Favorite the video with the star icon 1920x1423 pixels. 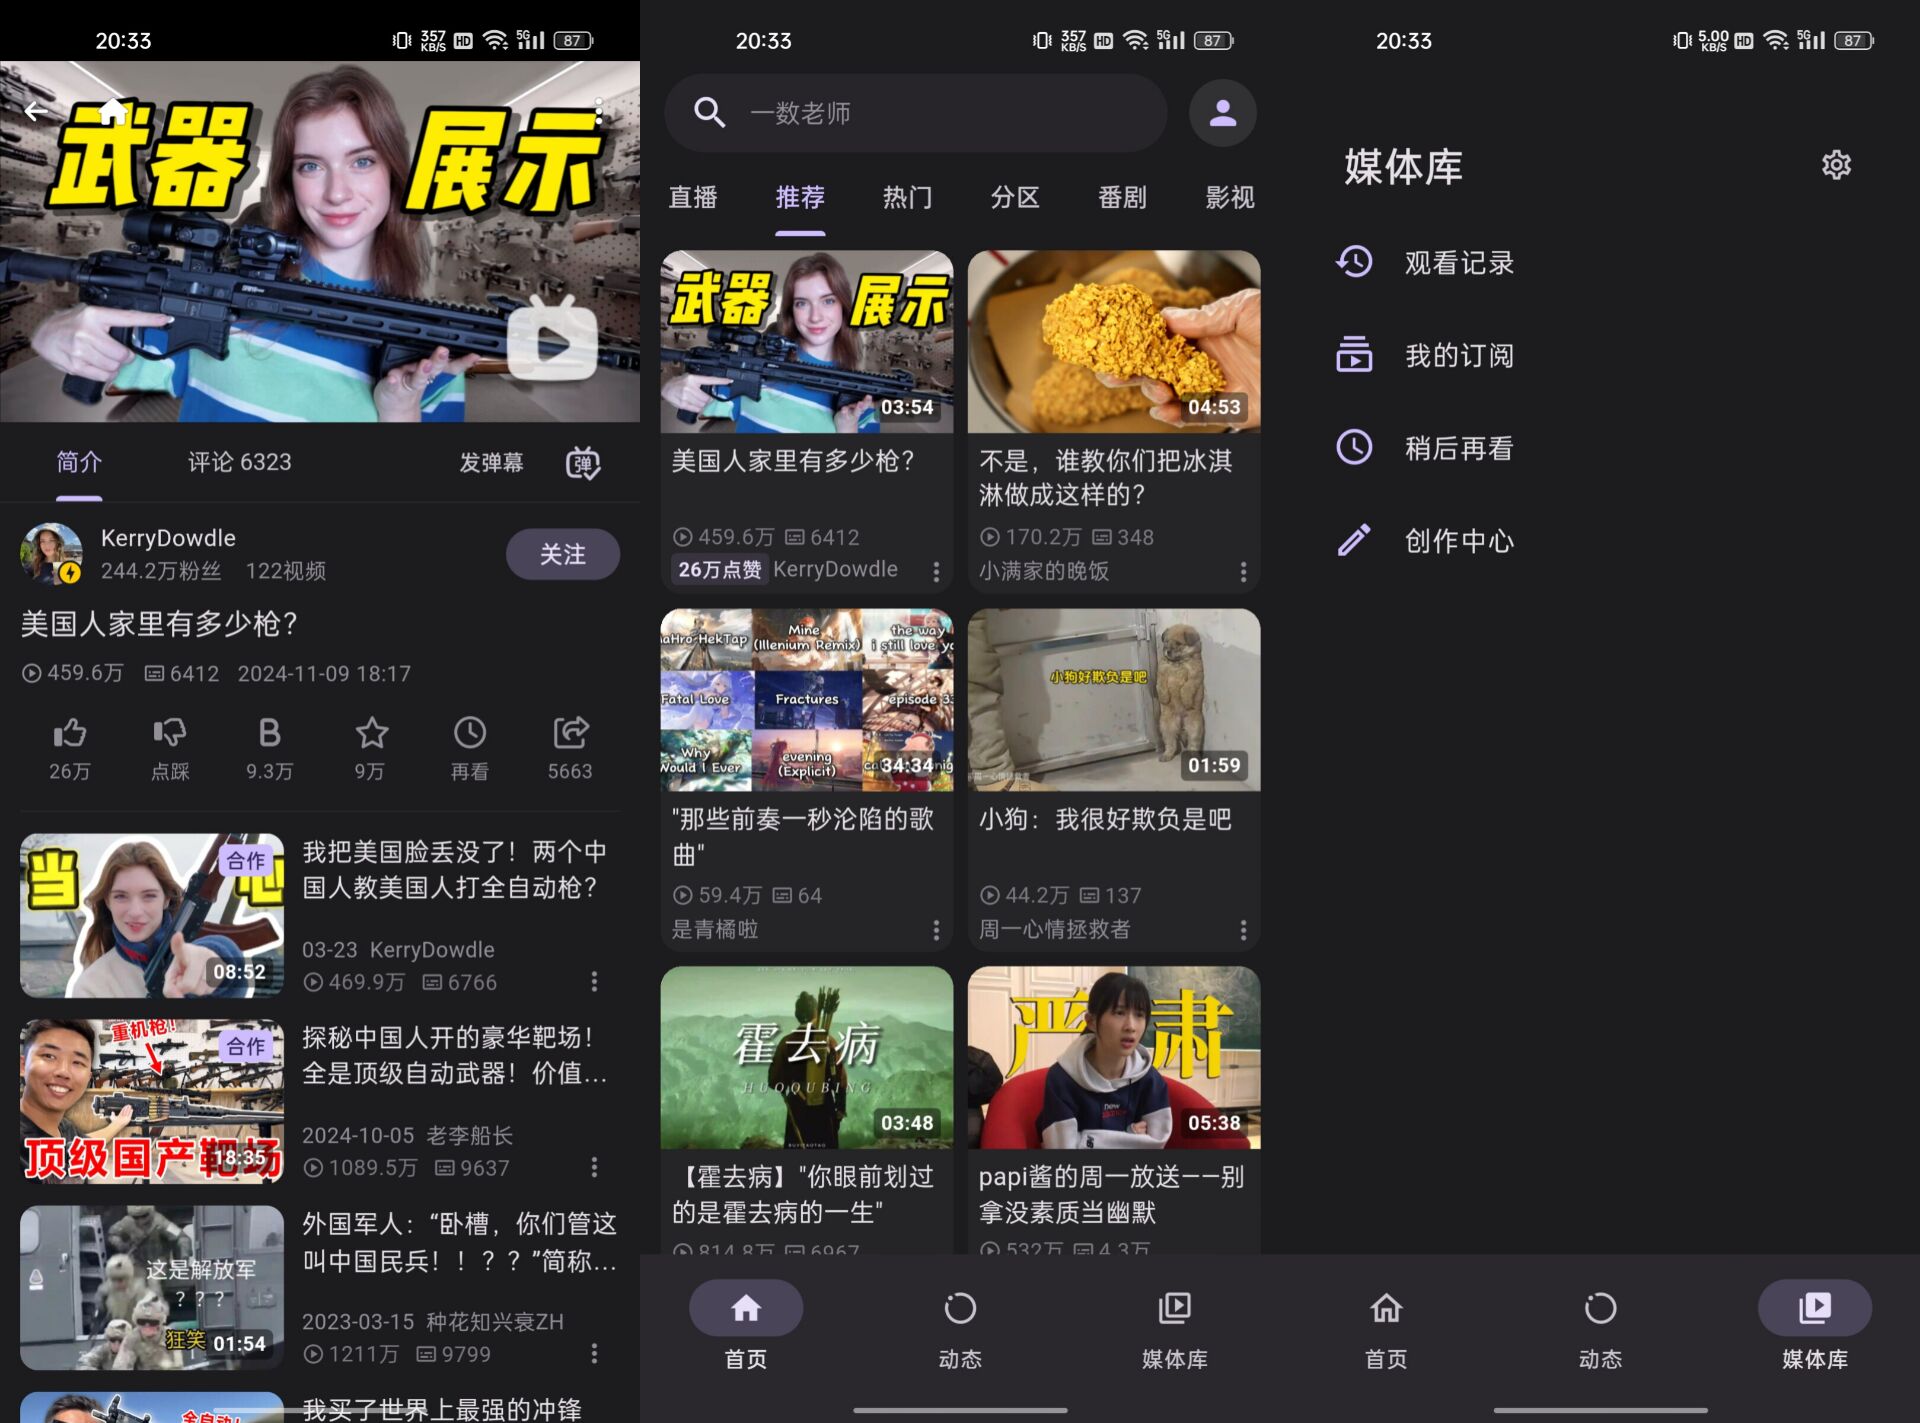(371, 733)
